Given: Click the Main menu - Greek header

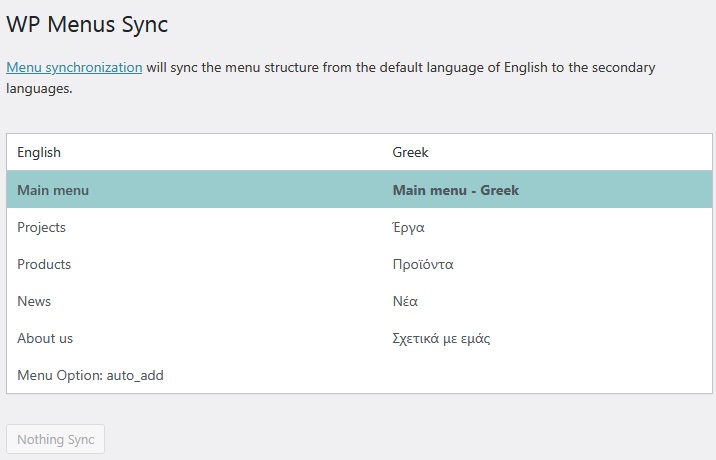Looking at the screenshot, I should pos(456,190).
